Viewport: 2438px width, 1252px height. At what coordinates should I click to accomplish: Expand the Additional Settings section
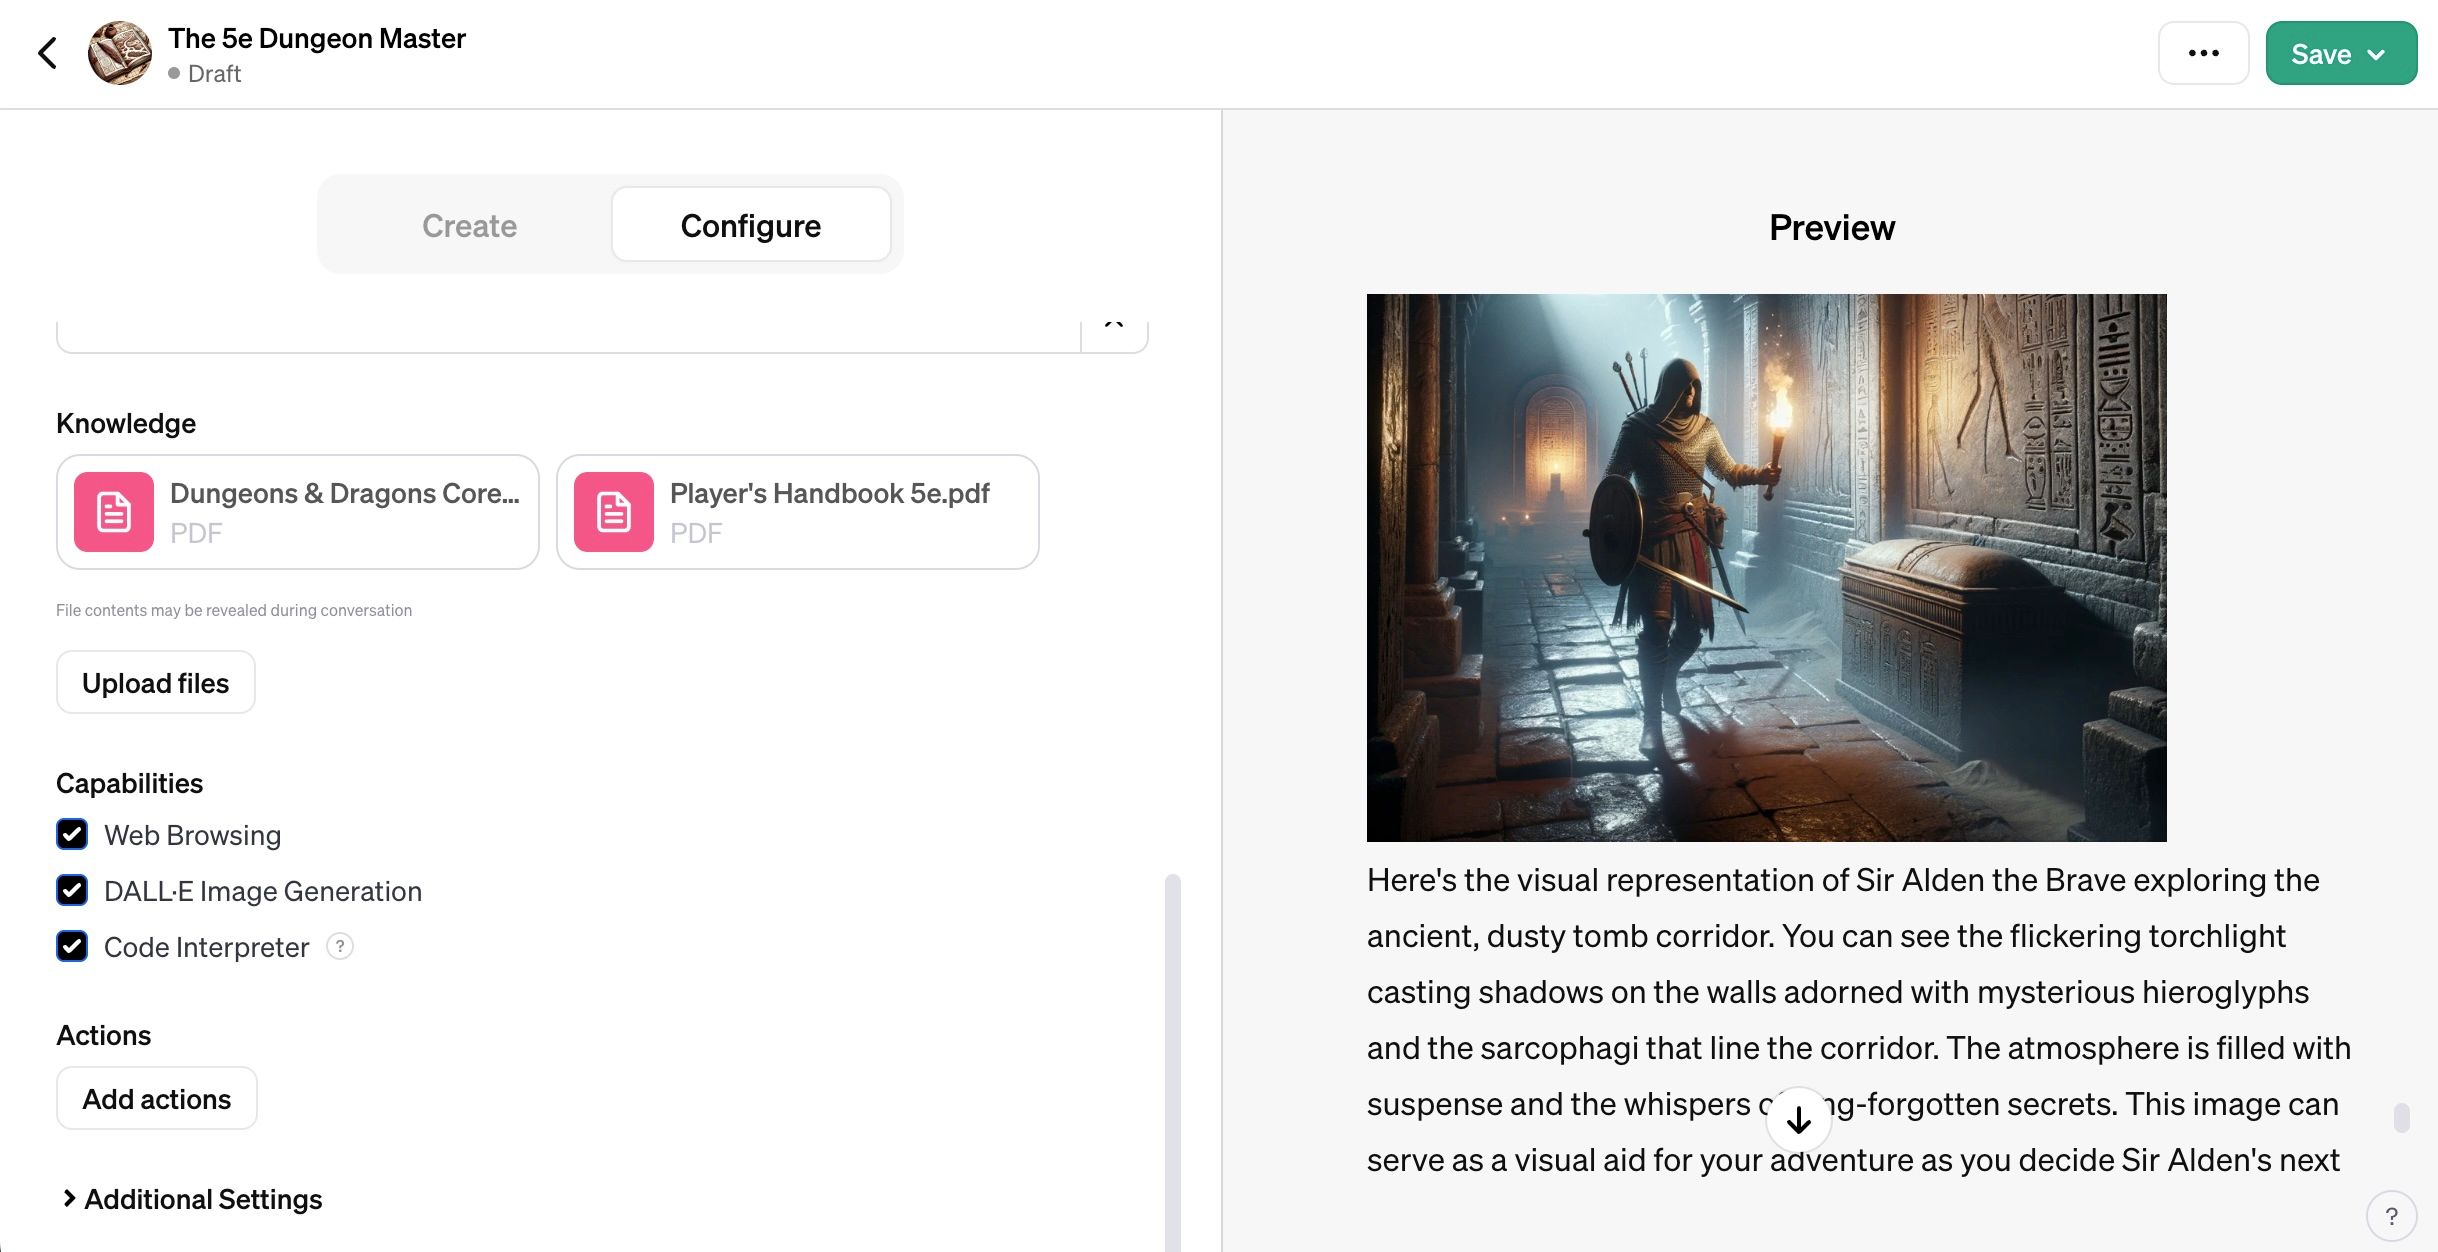click(190, 1198)
